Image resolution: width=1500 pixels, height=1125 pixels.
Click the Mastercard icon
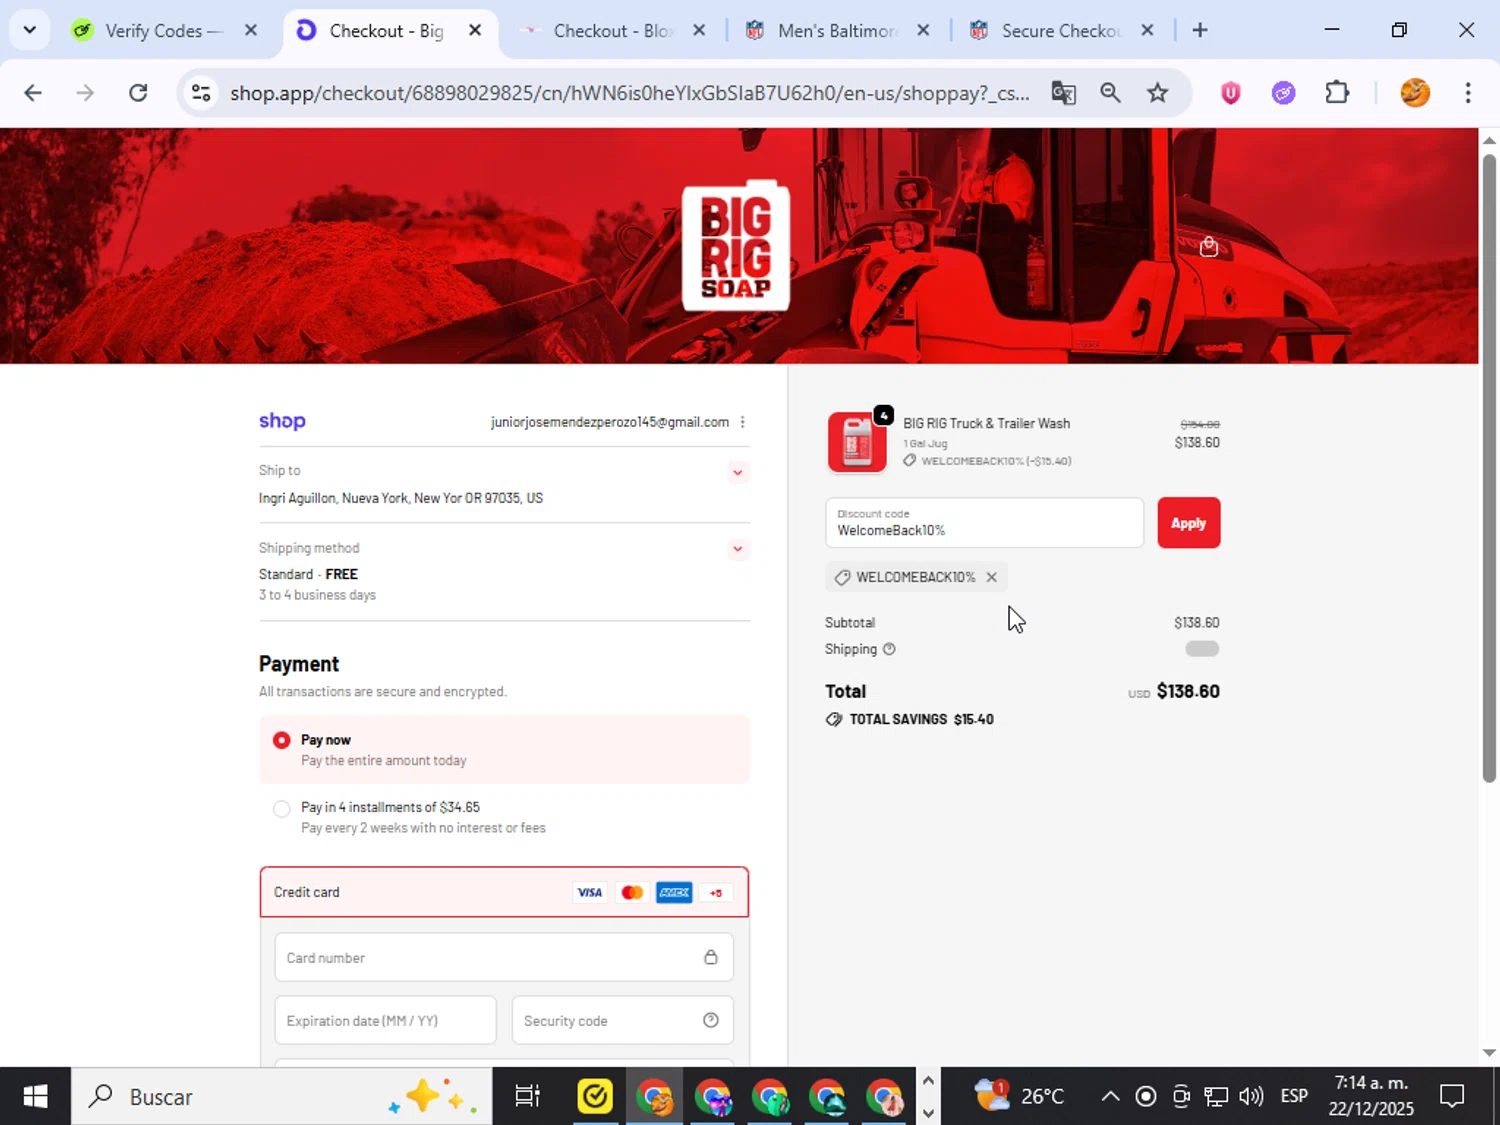click(x=632, y=893)
